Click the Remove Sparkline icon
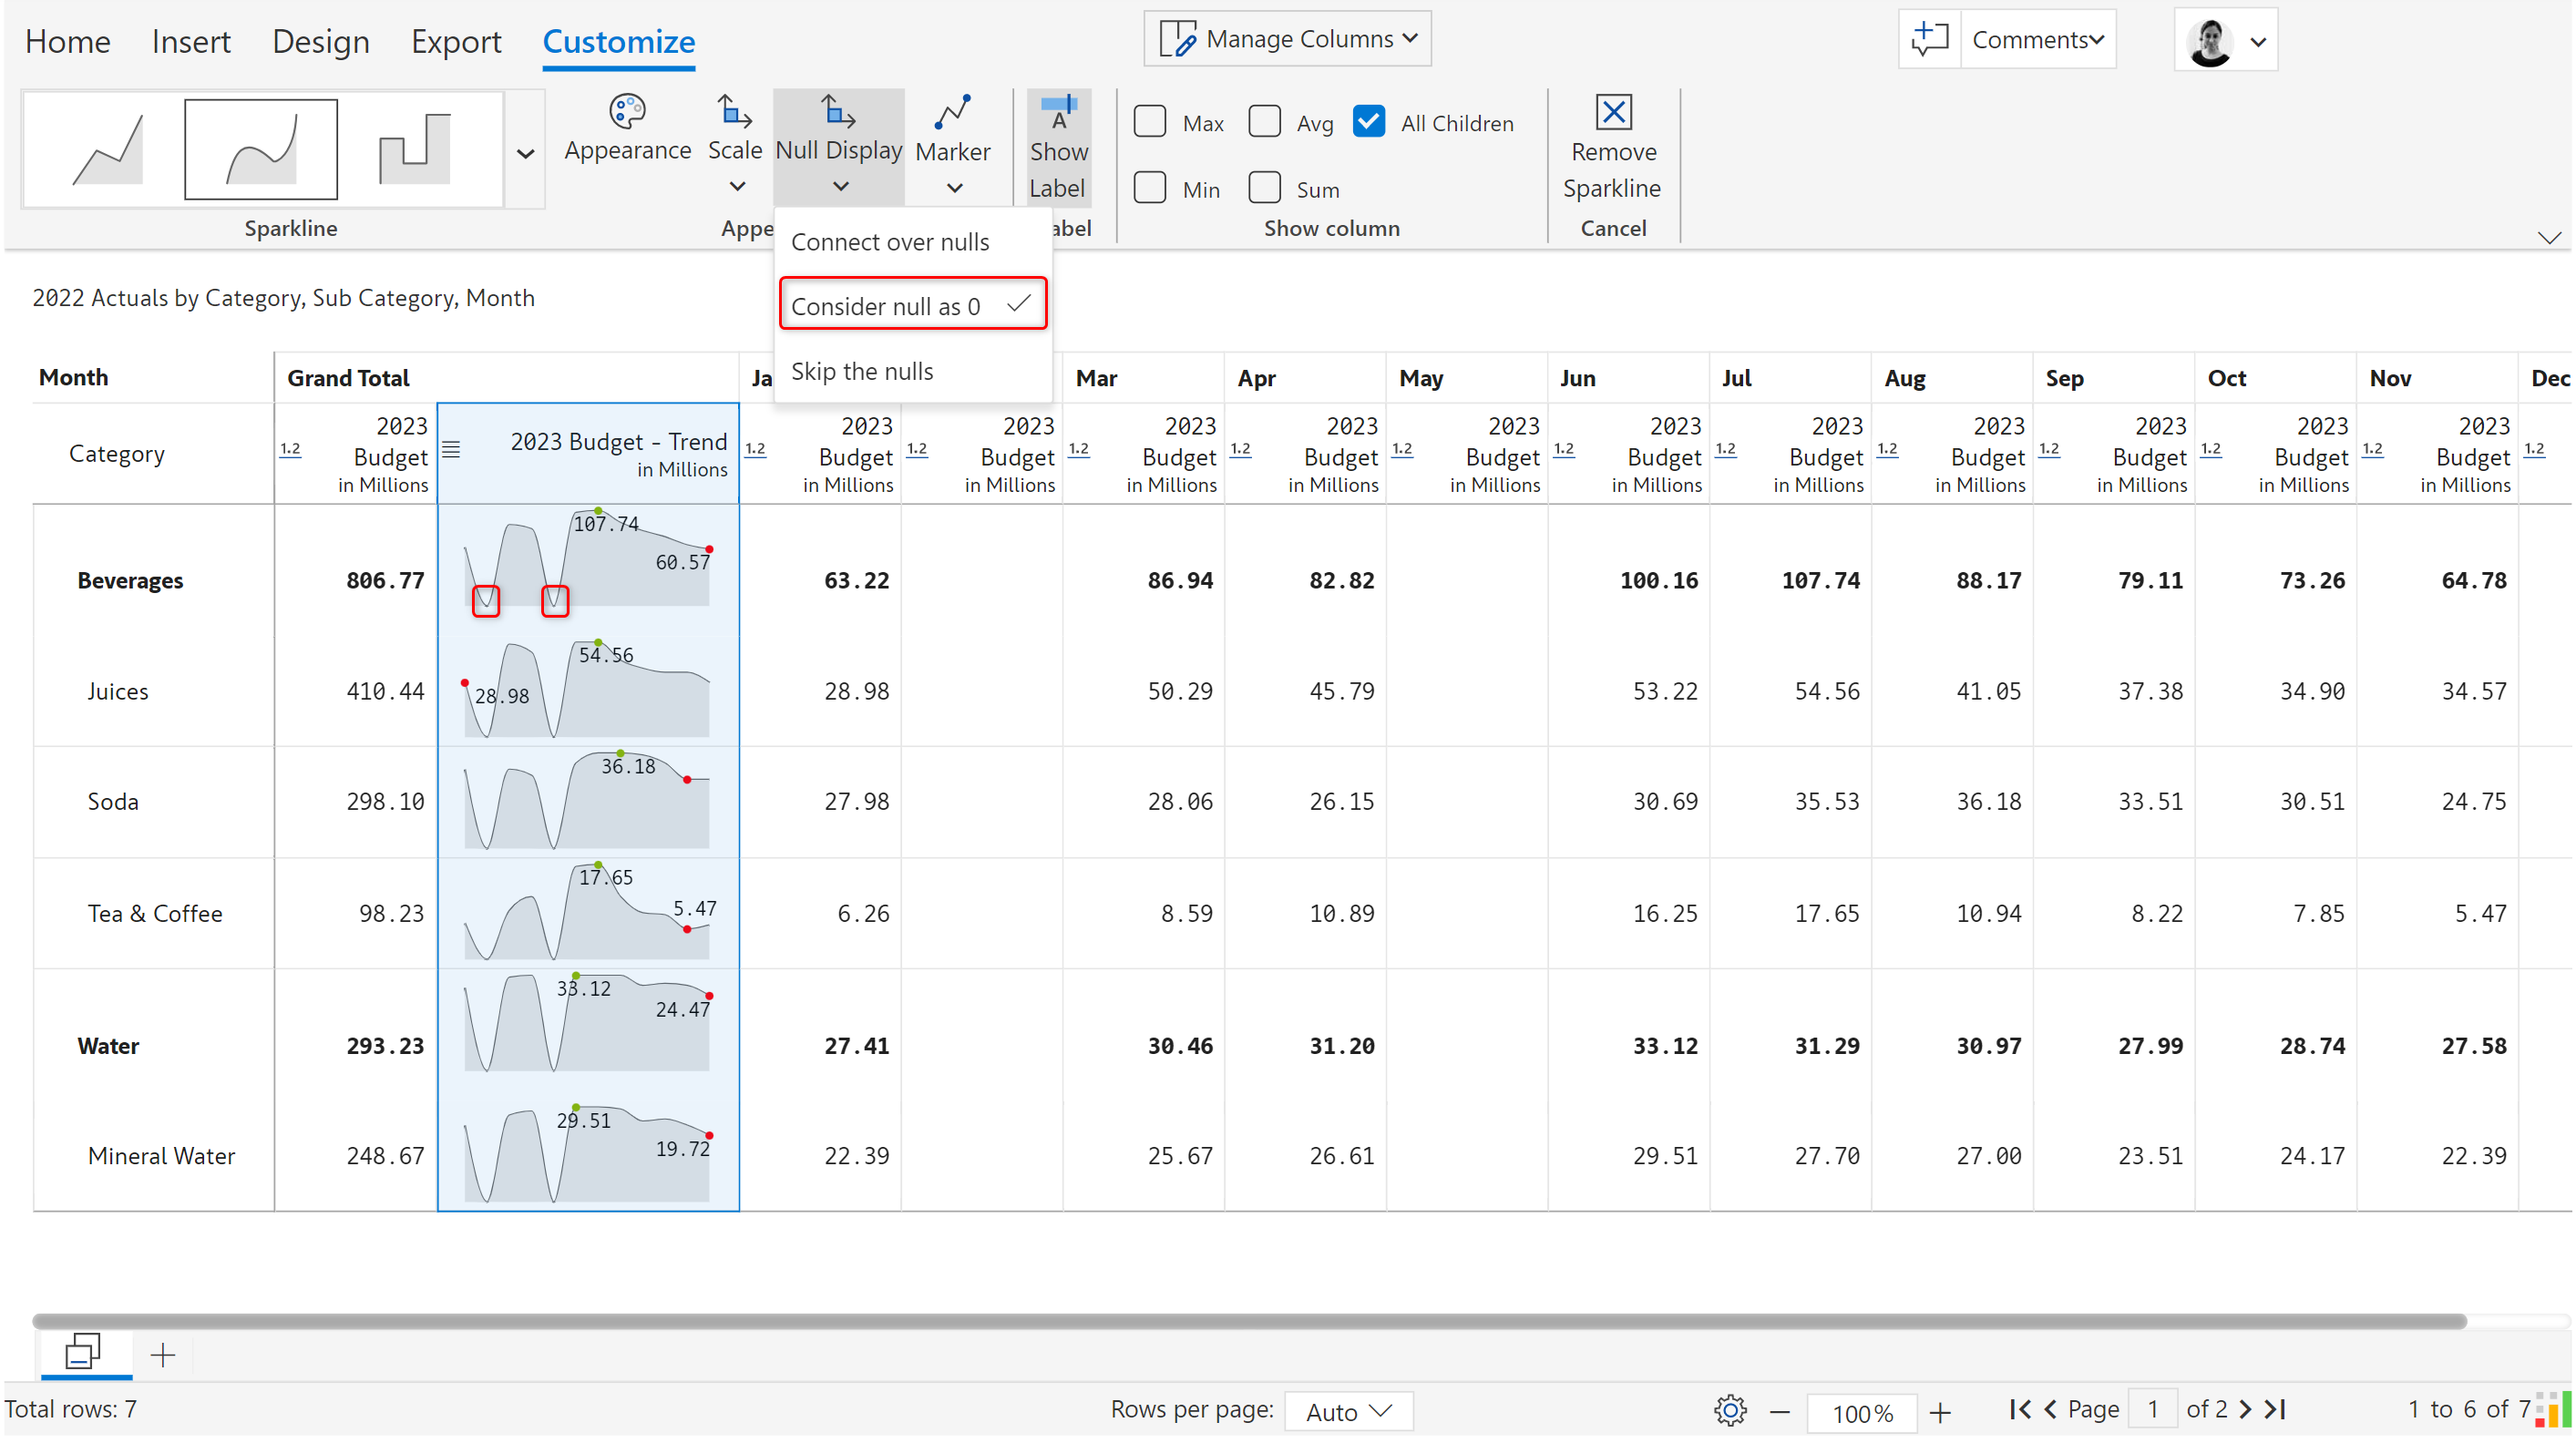 [1613, 112]
